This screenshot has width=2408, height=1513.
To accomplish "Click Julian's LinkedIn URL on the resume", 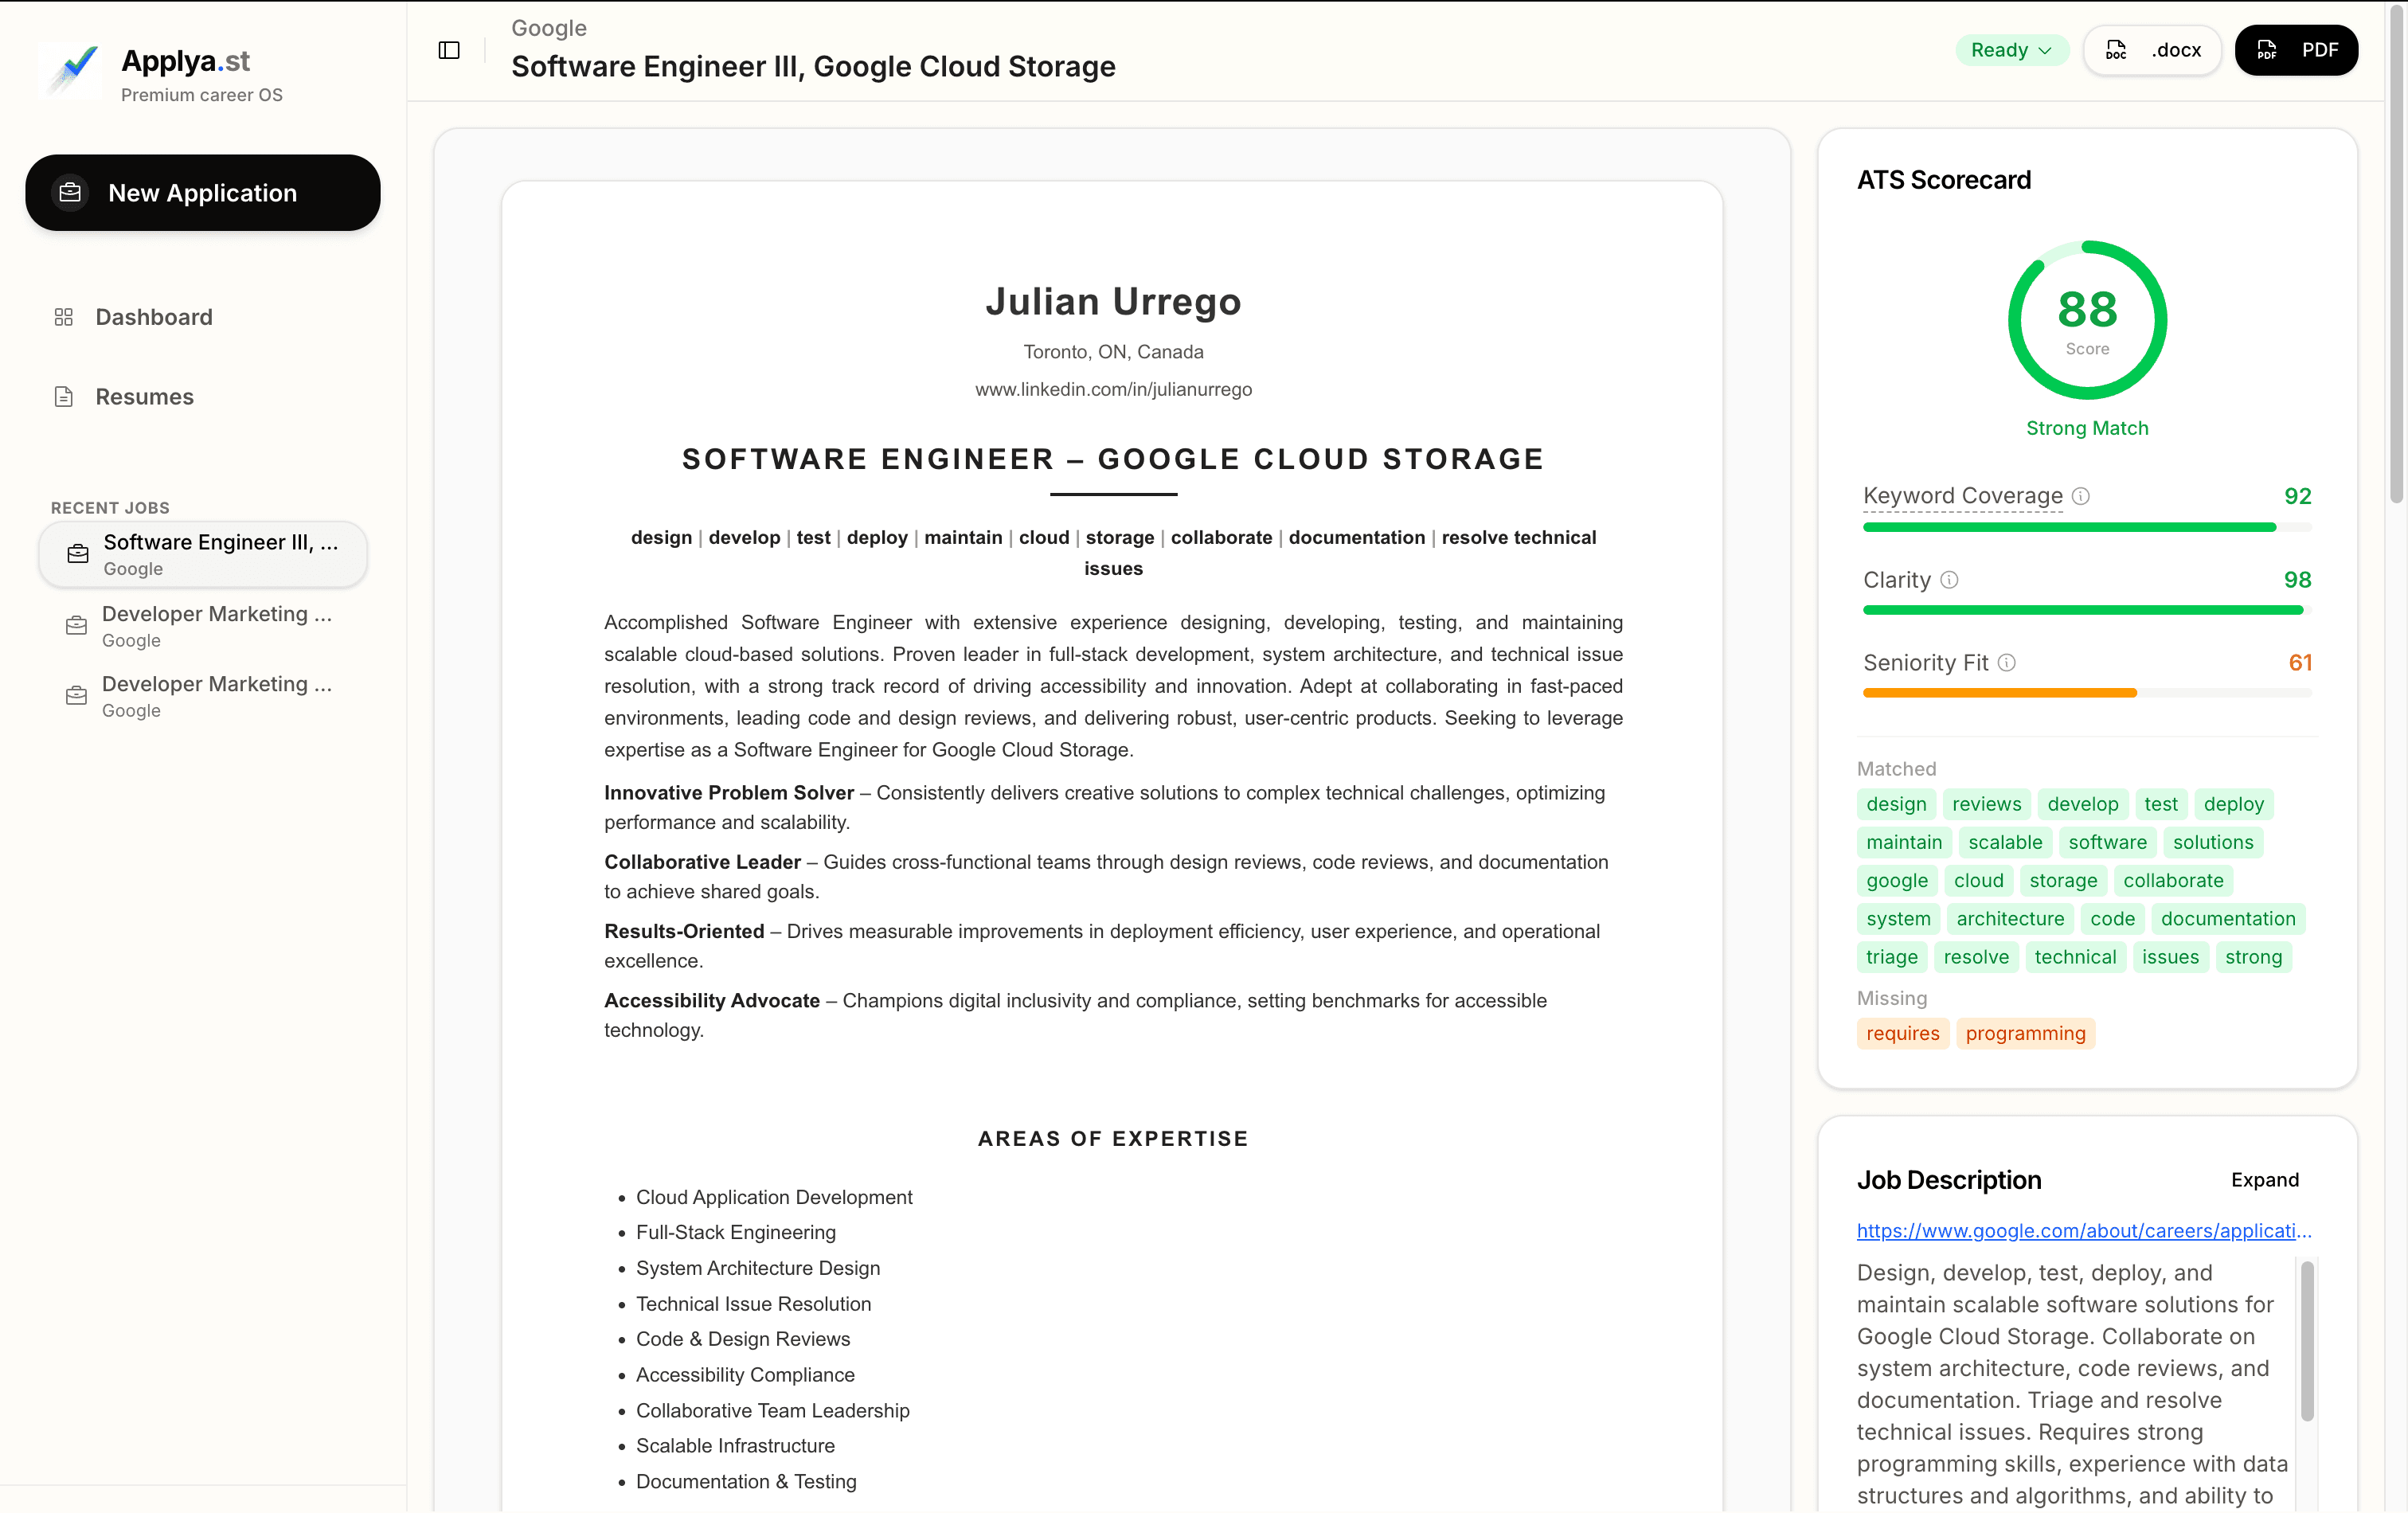I will [1113, 389].
